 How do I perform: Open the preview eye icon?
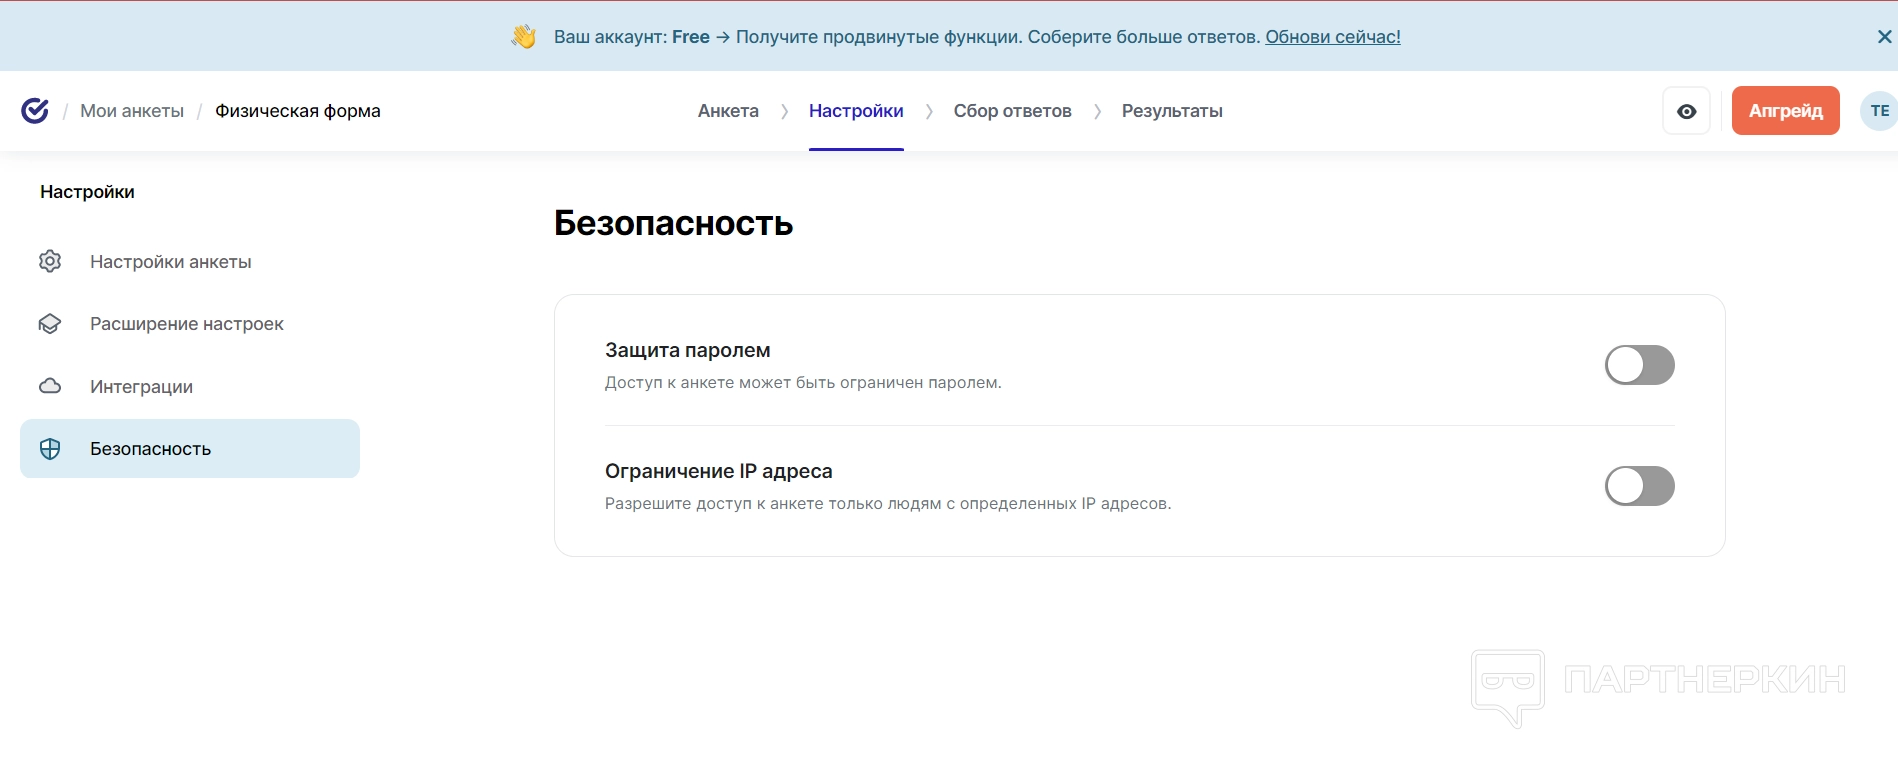[1686, 111]
